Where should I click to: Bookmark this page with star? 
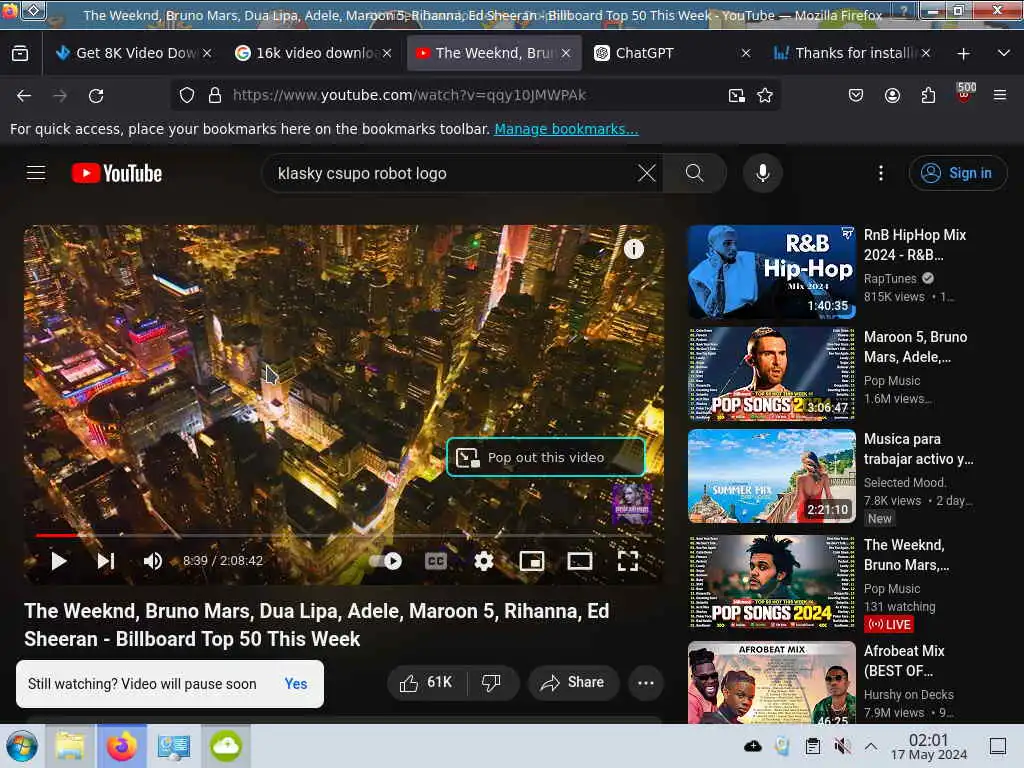tap(765, 95)
